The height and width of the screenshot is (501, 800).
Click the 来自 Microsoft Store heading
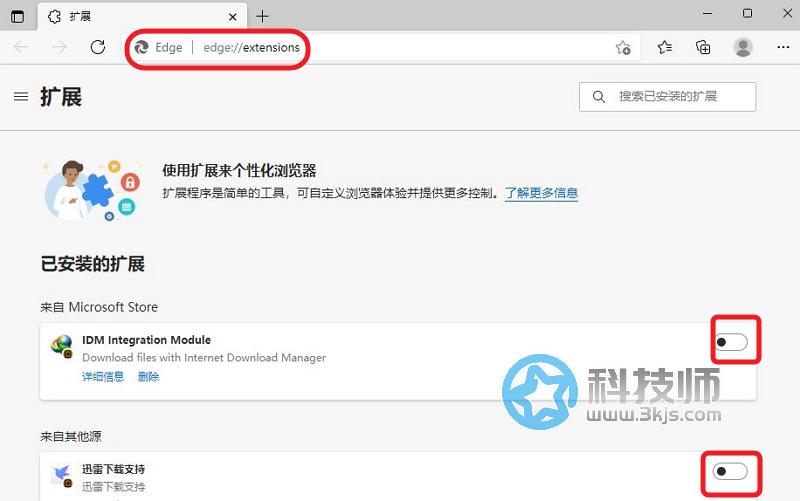click(x=99, y=307)
